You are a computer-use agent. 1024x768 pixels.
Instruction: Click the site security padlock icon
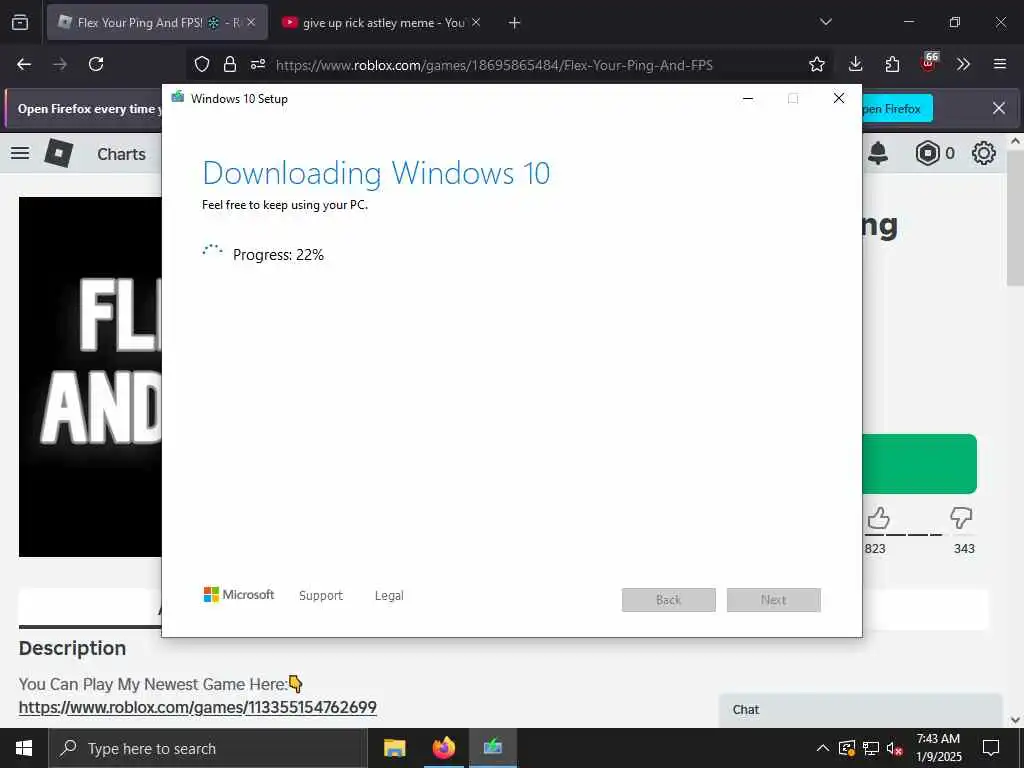point(230,64)
